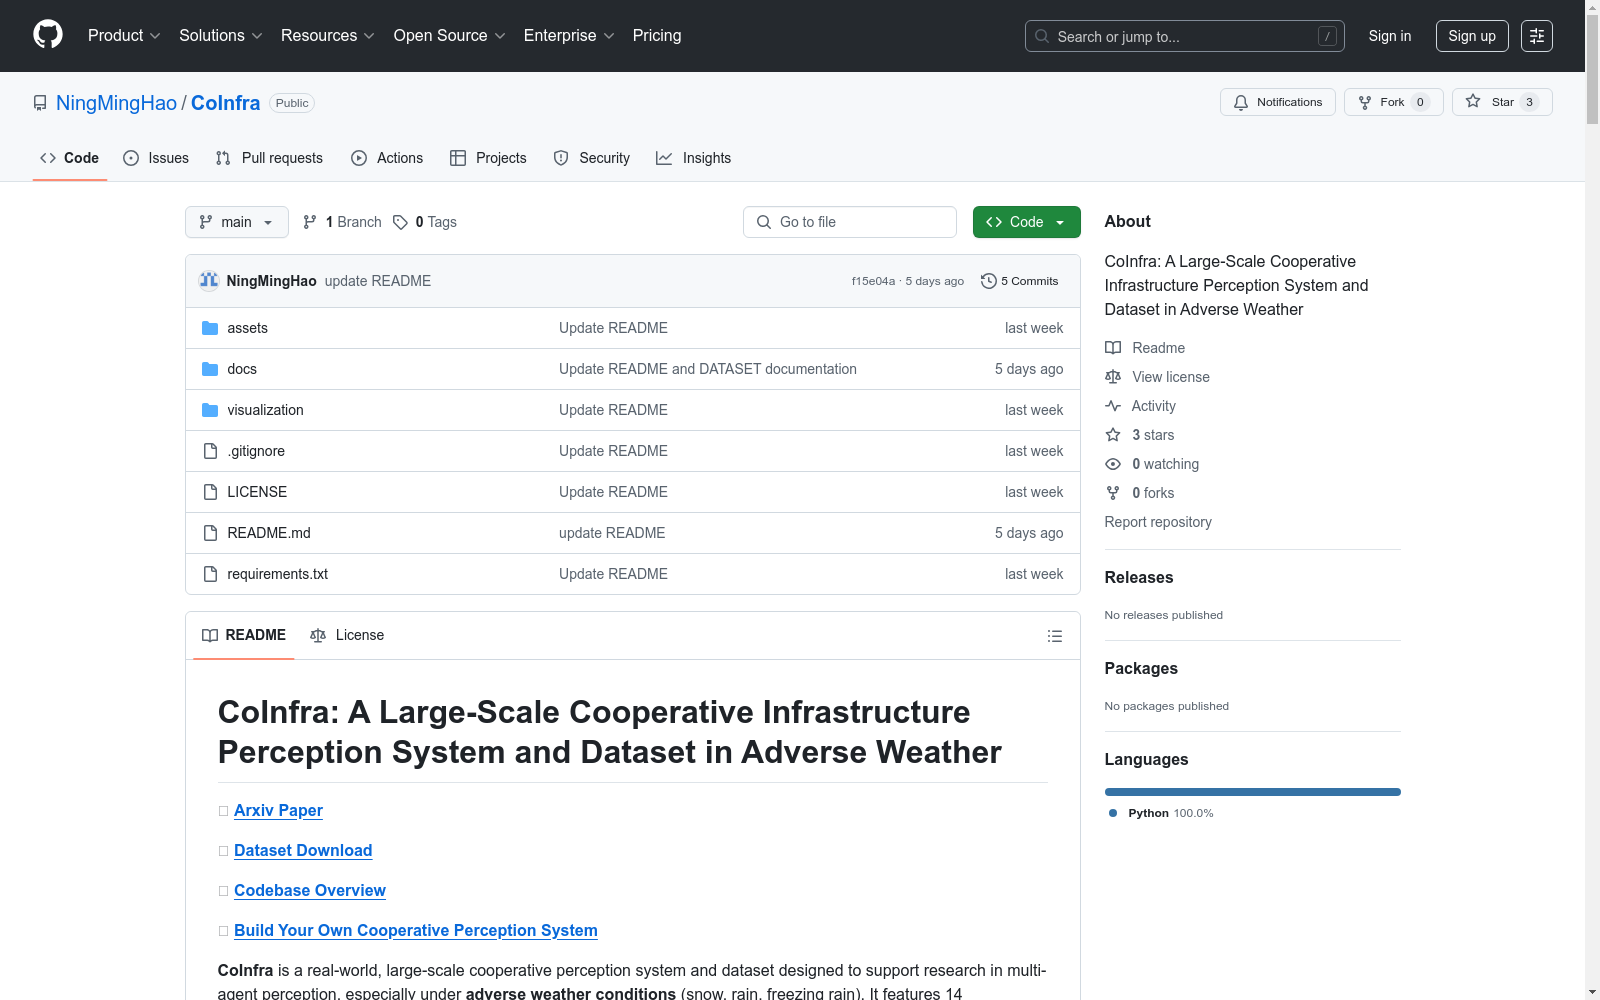
Task: Switch to the Pull requests tab
Action: pyautogui.click(x=269, y=158)
